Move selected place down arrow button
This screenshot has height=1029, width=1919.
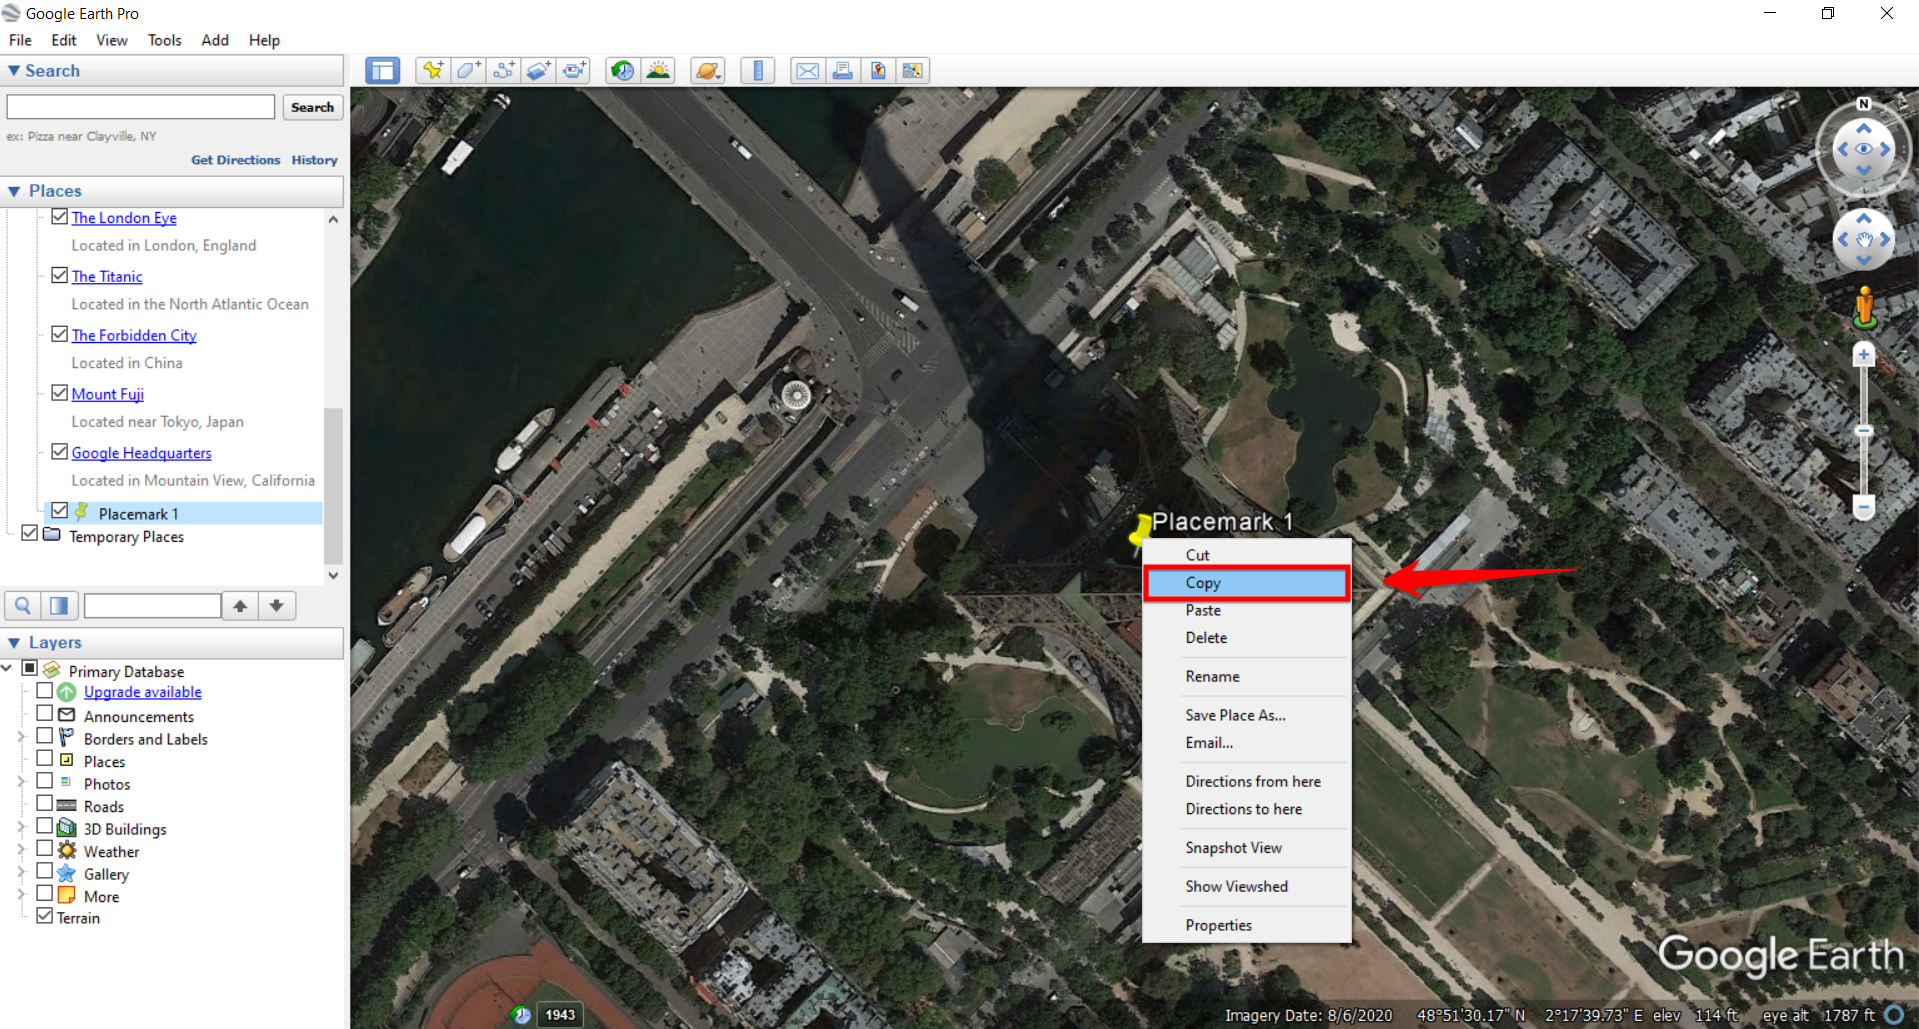pyautogui.click(x=277, y=605)
